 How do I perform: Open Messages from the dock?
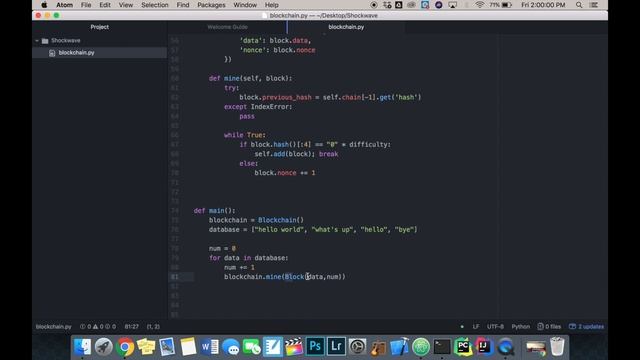pos(231,347)
